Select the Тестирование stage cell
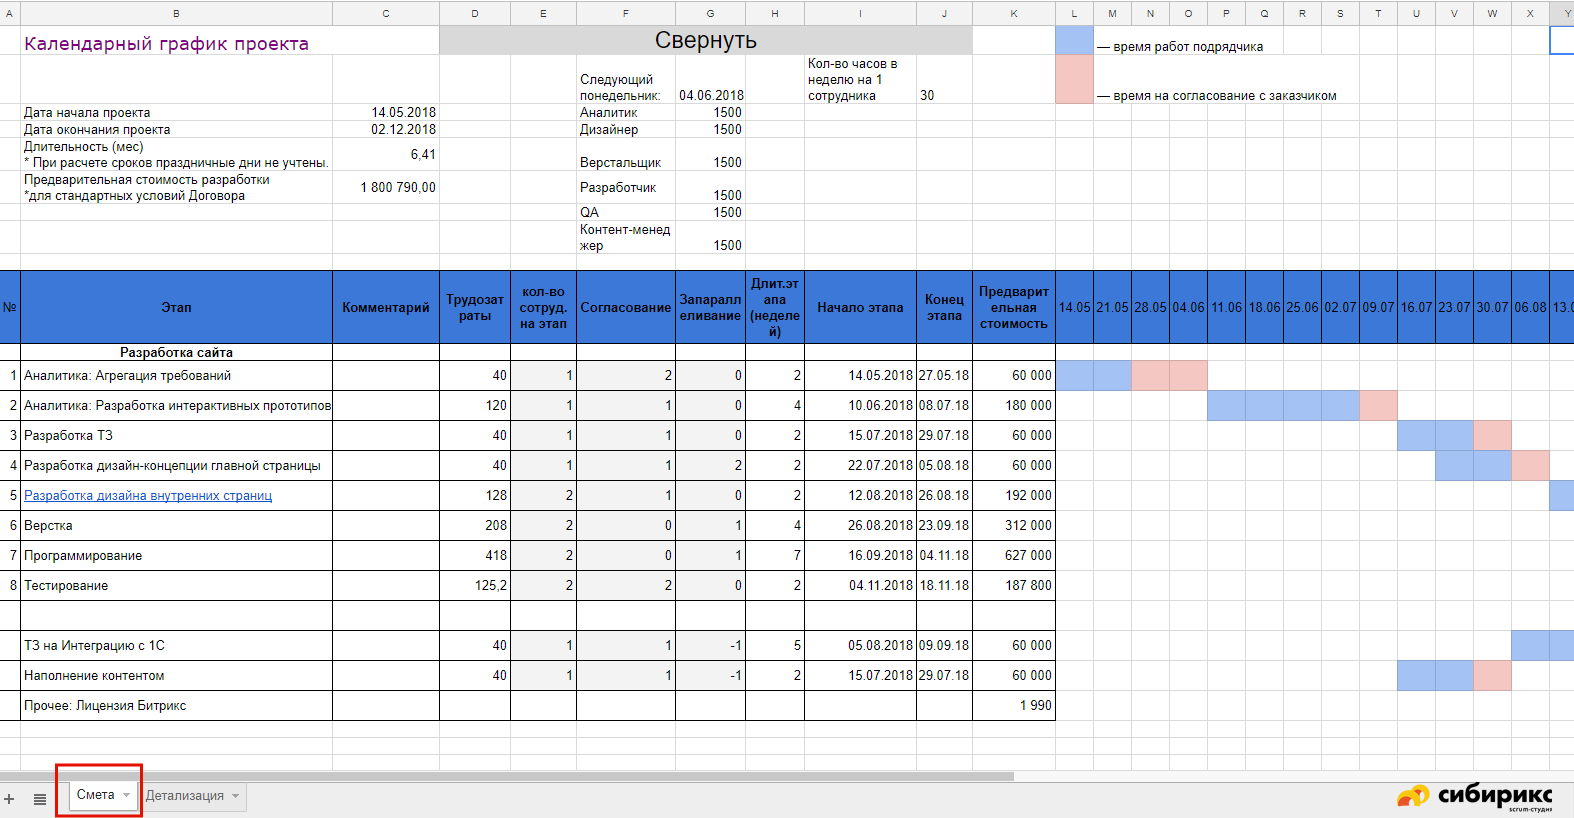Viewport: 1574px width, 818px height. click(x=176, y=586)
